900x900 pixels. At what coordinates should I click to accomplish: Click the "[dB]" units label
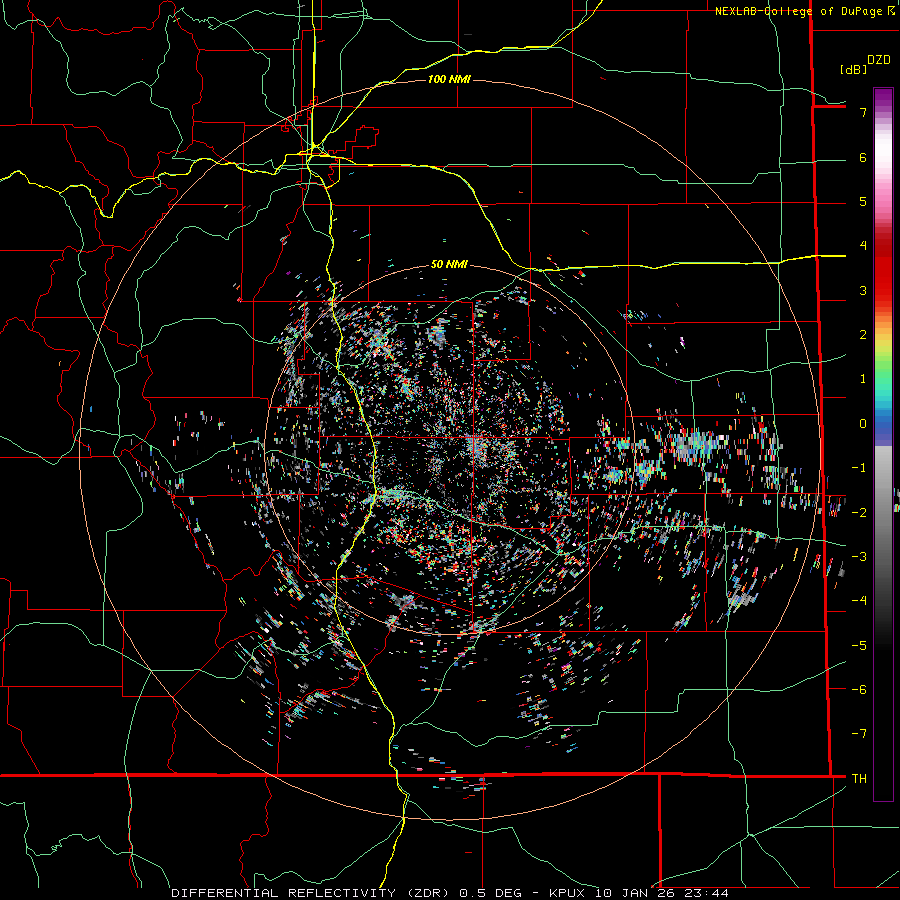854,69
